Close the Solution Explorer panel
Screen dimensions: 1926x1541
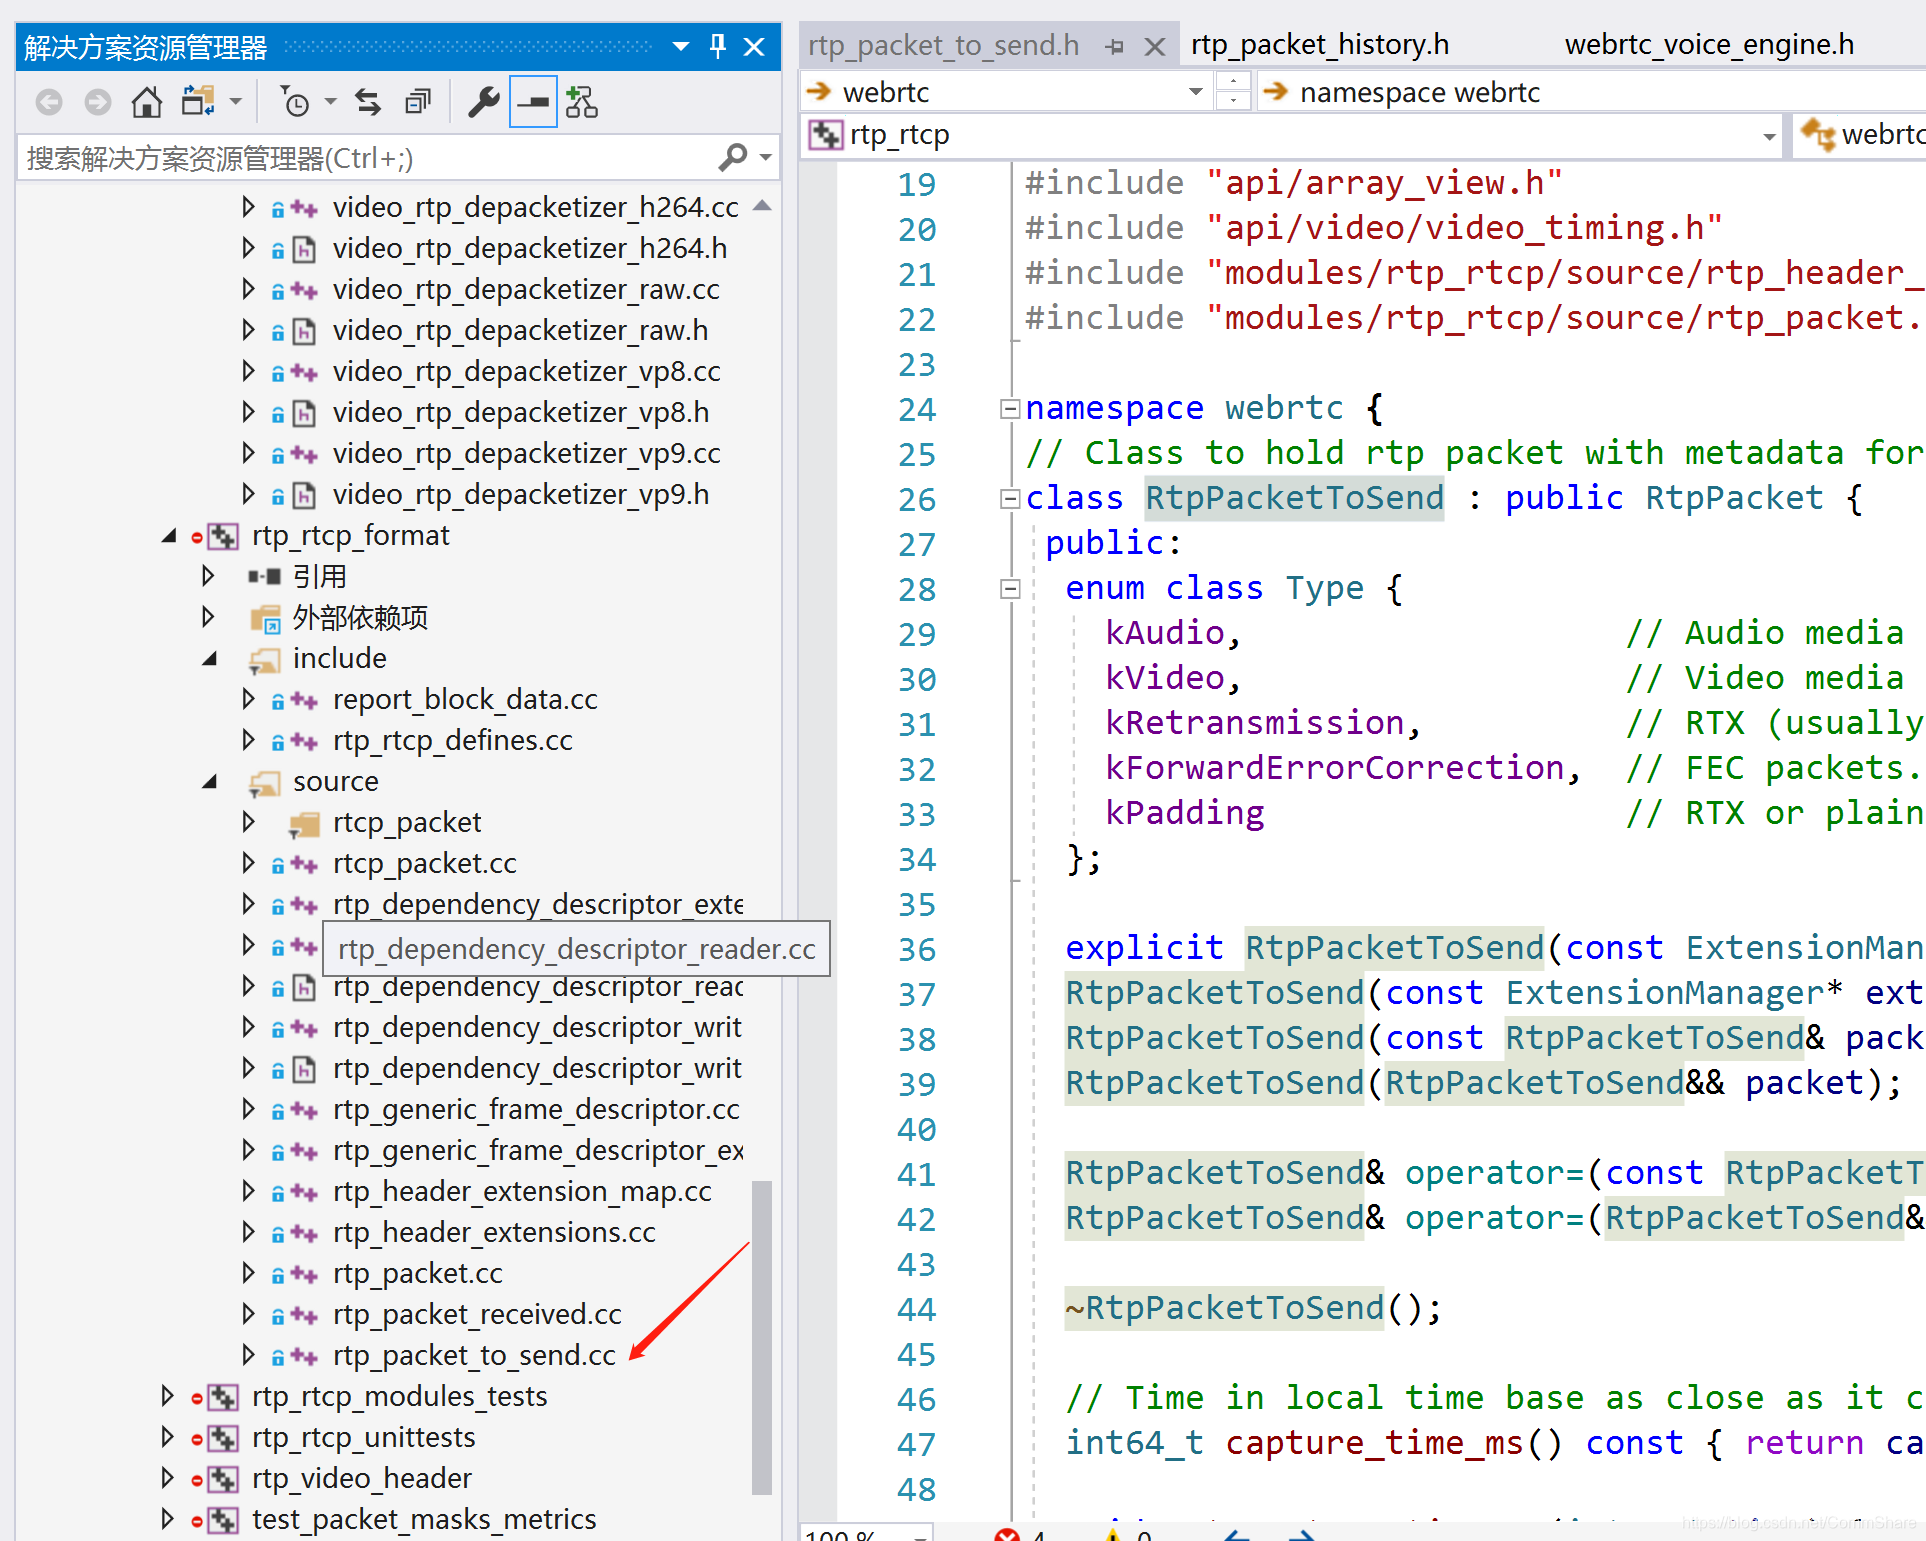[x=755, y=46]
